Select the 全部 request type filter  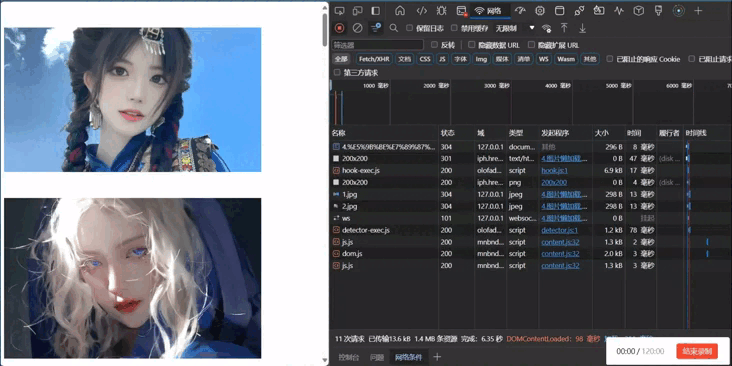[341, 59]
